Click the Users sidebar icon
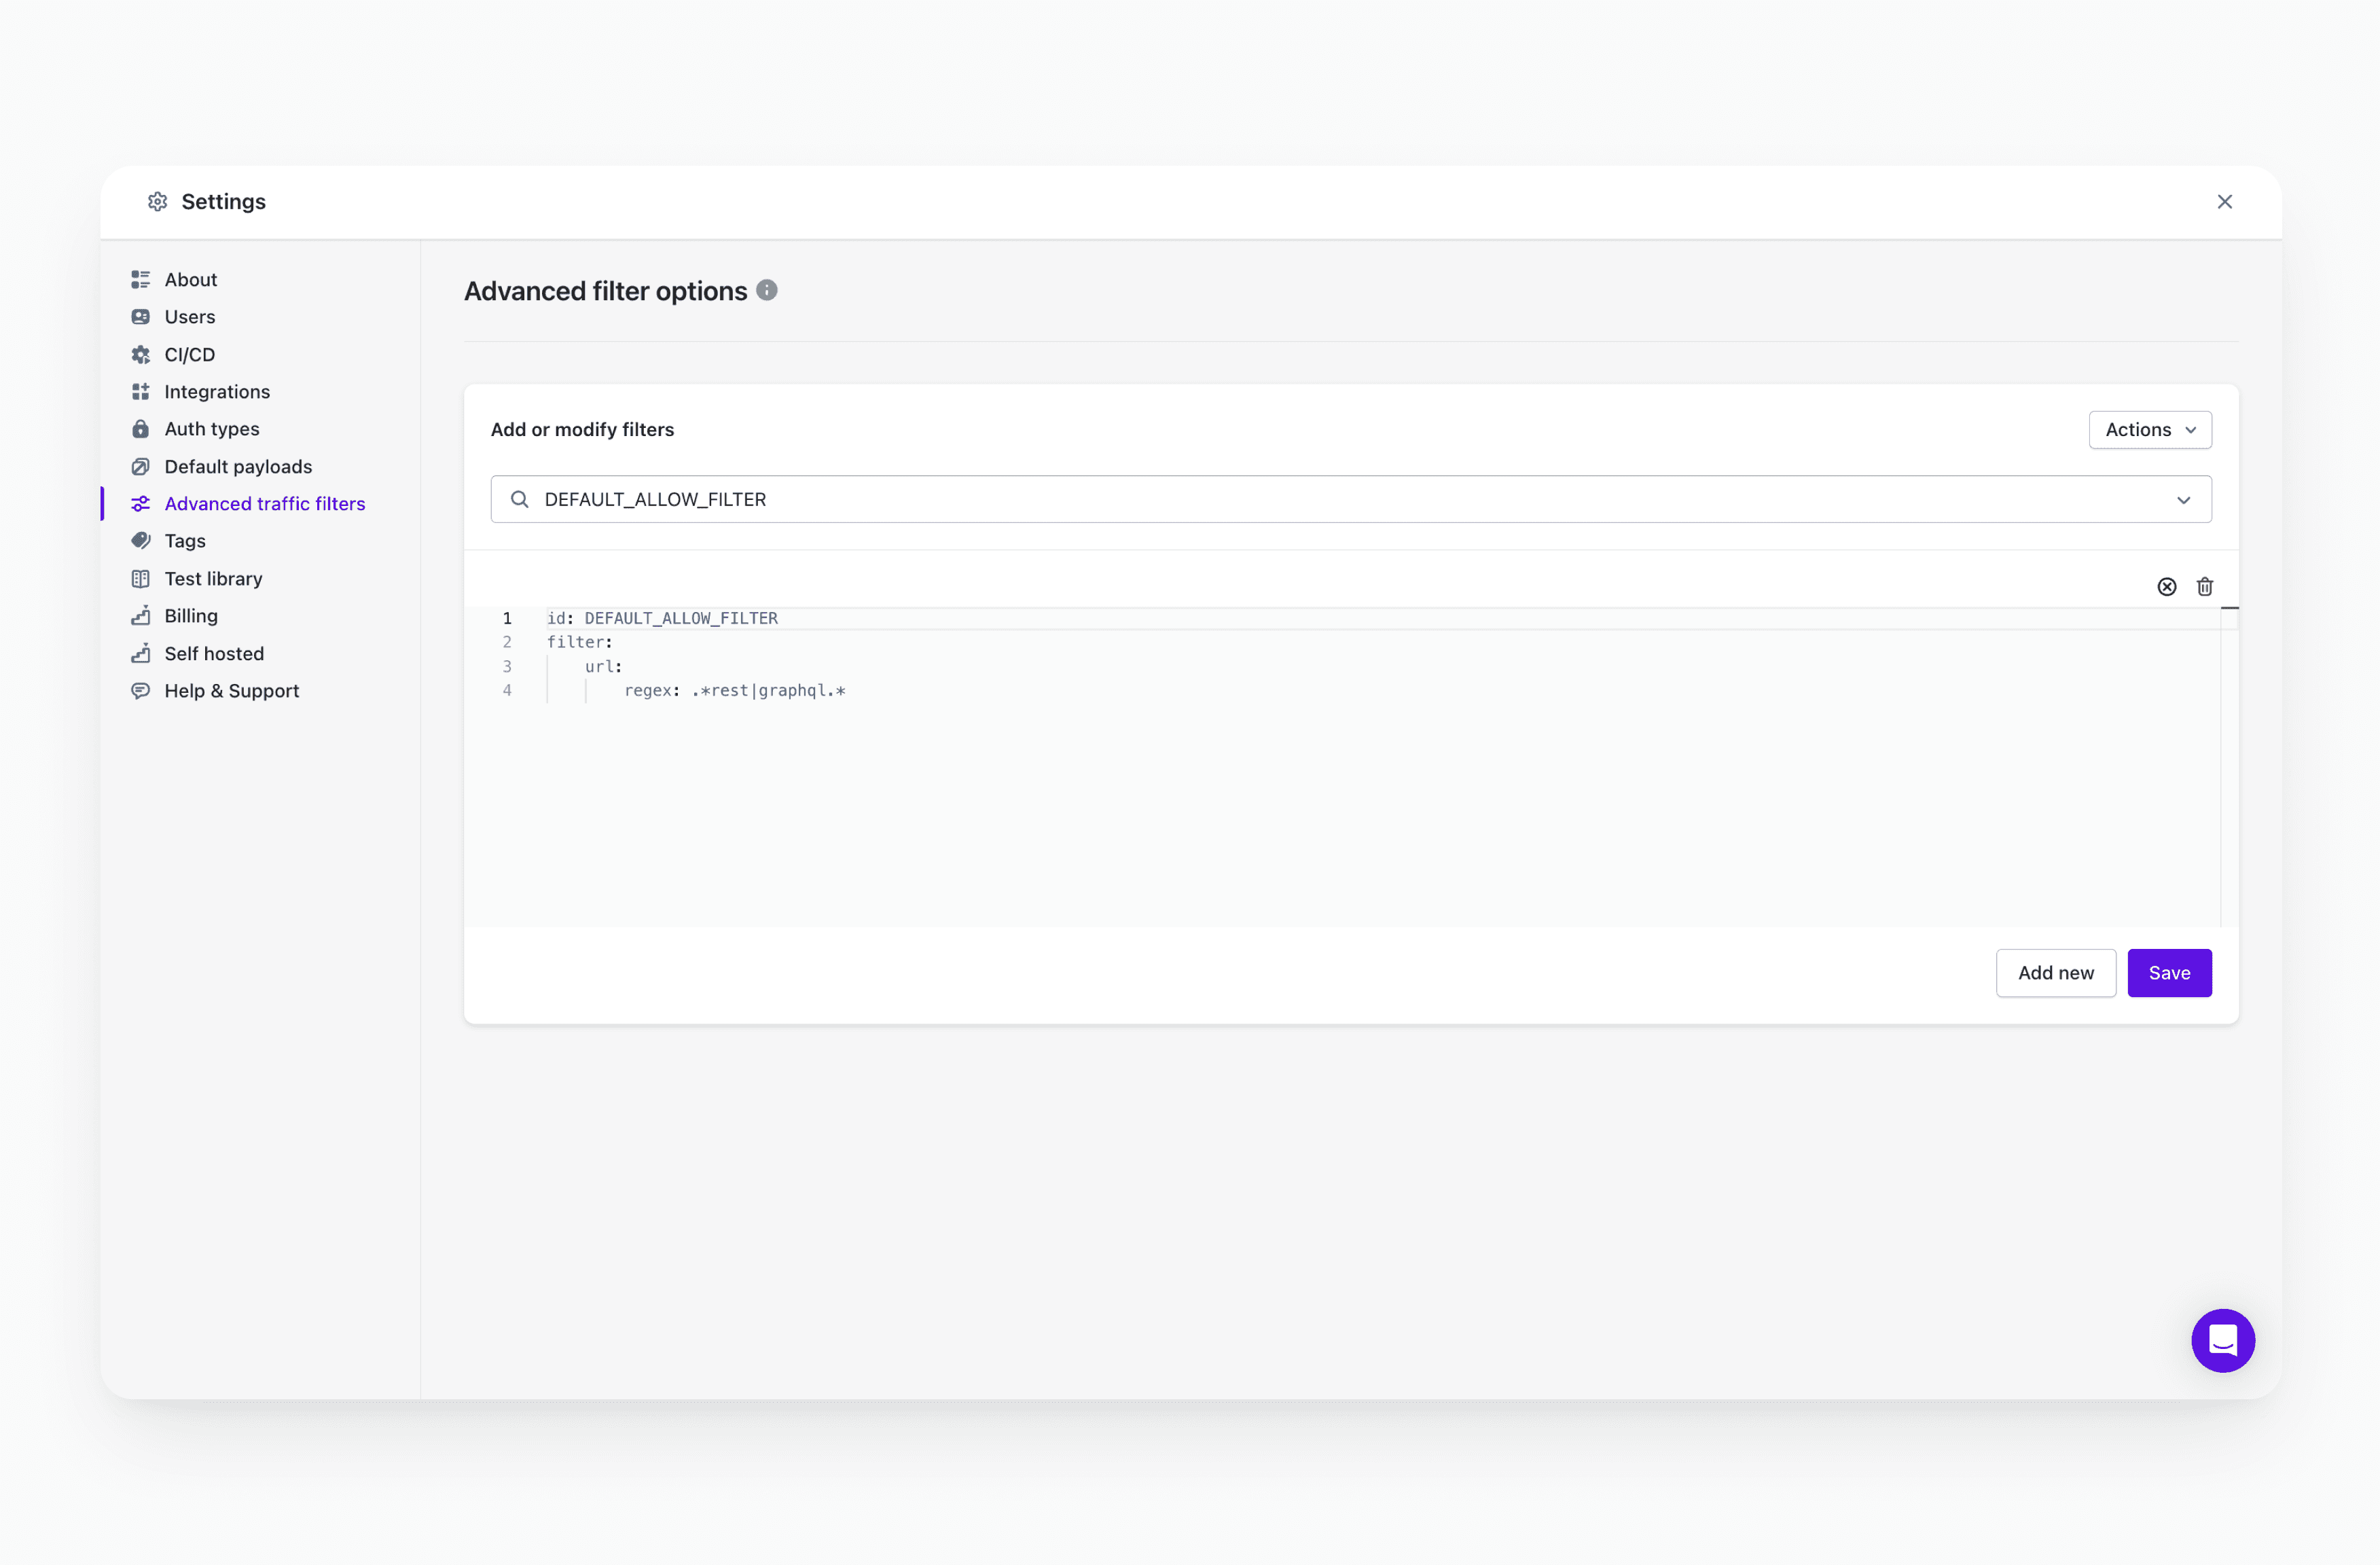Viewport: 2380px width, 1565px height. point(141,316)
